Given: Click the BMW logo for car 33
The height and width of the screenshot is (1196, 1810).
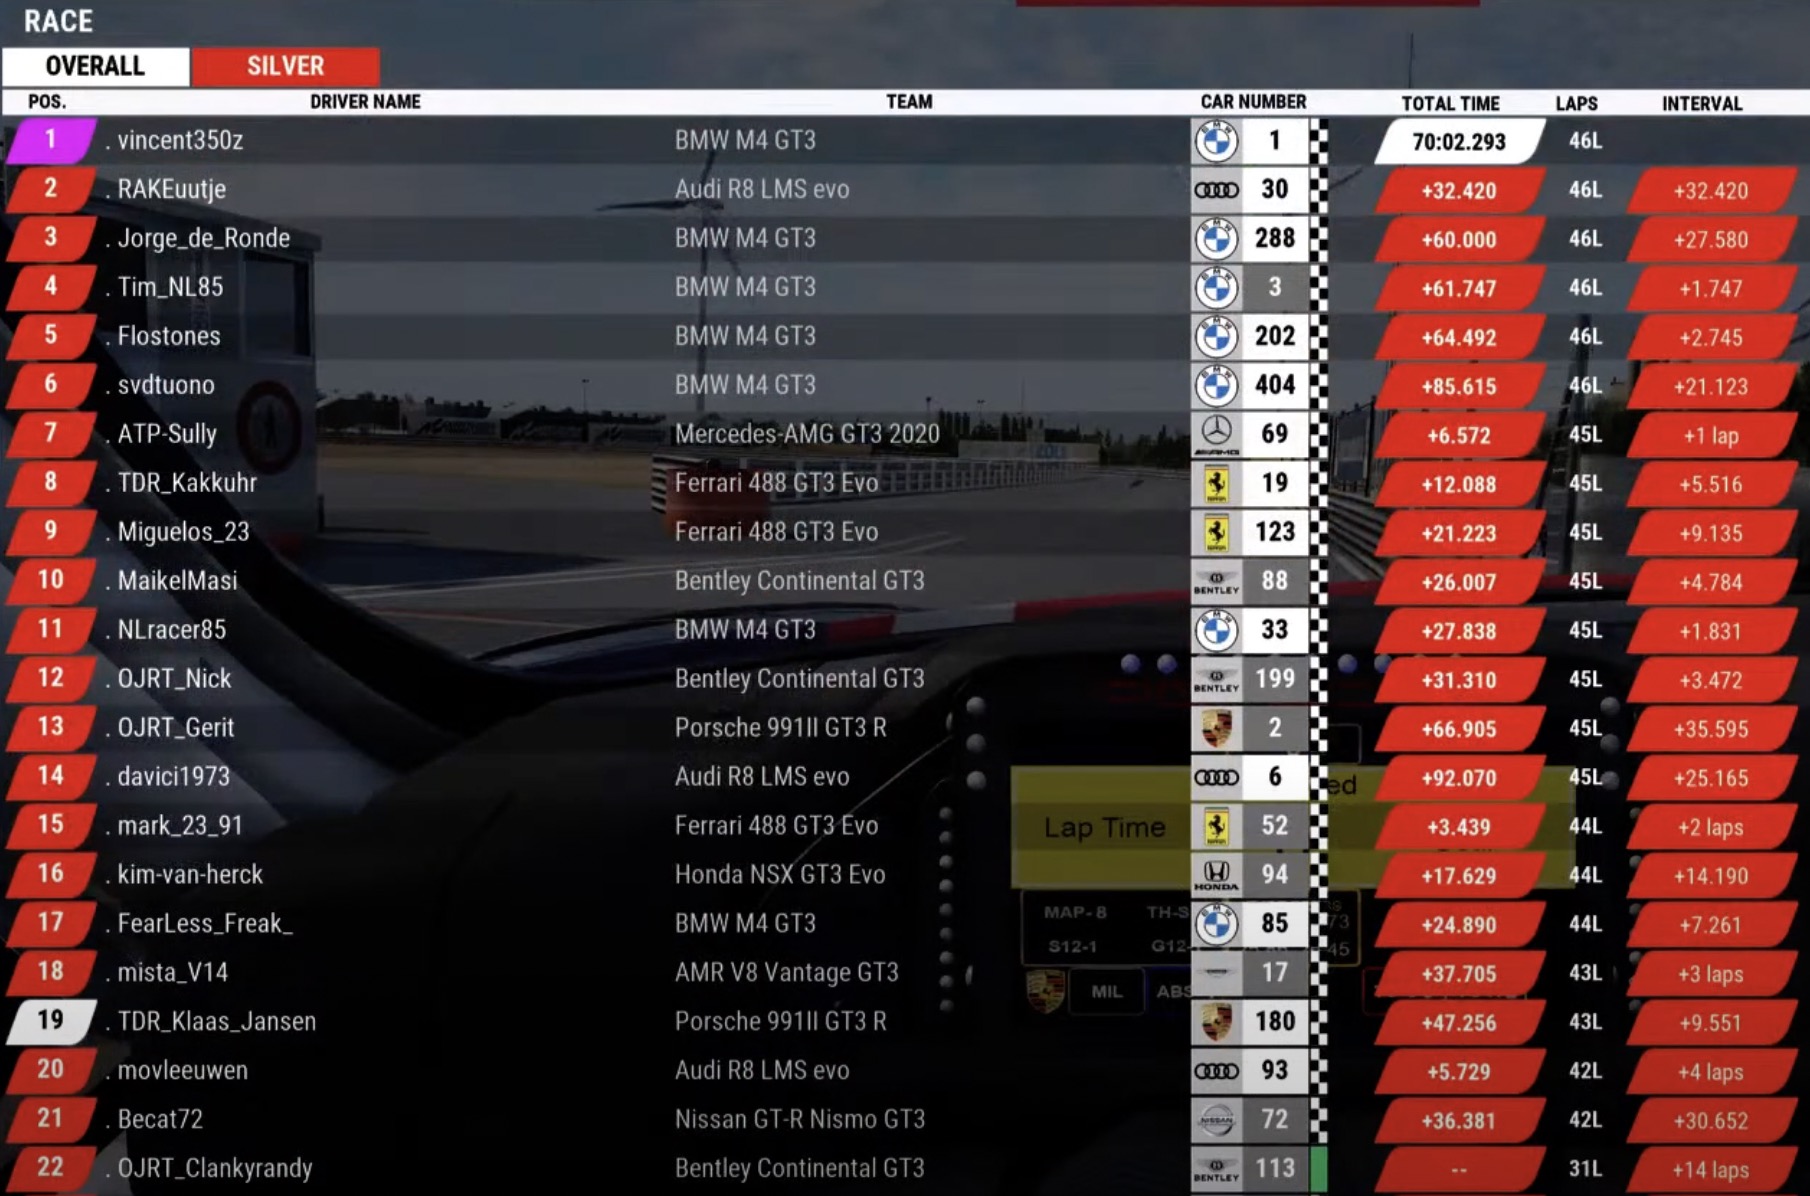Looking at the screenshot, I should [1216, 631].
